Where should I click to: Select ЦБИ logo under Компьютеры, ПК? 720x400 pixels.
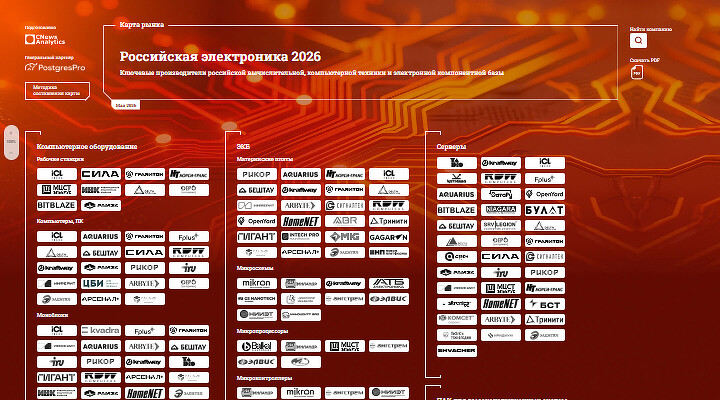[x=101, y=283]
